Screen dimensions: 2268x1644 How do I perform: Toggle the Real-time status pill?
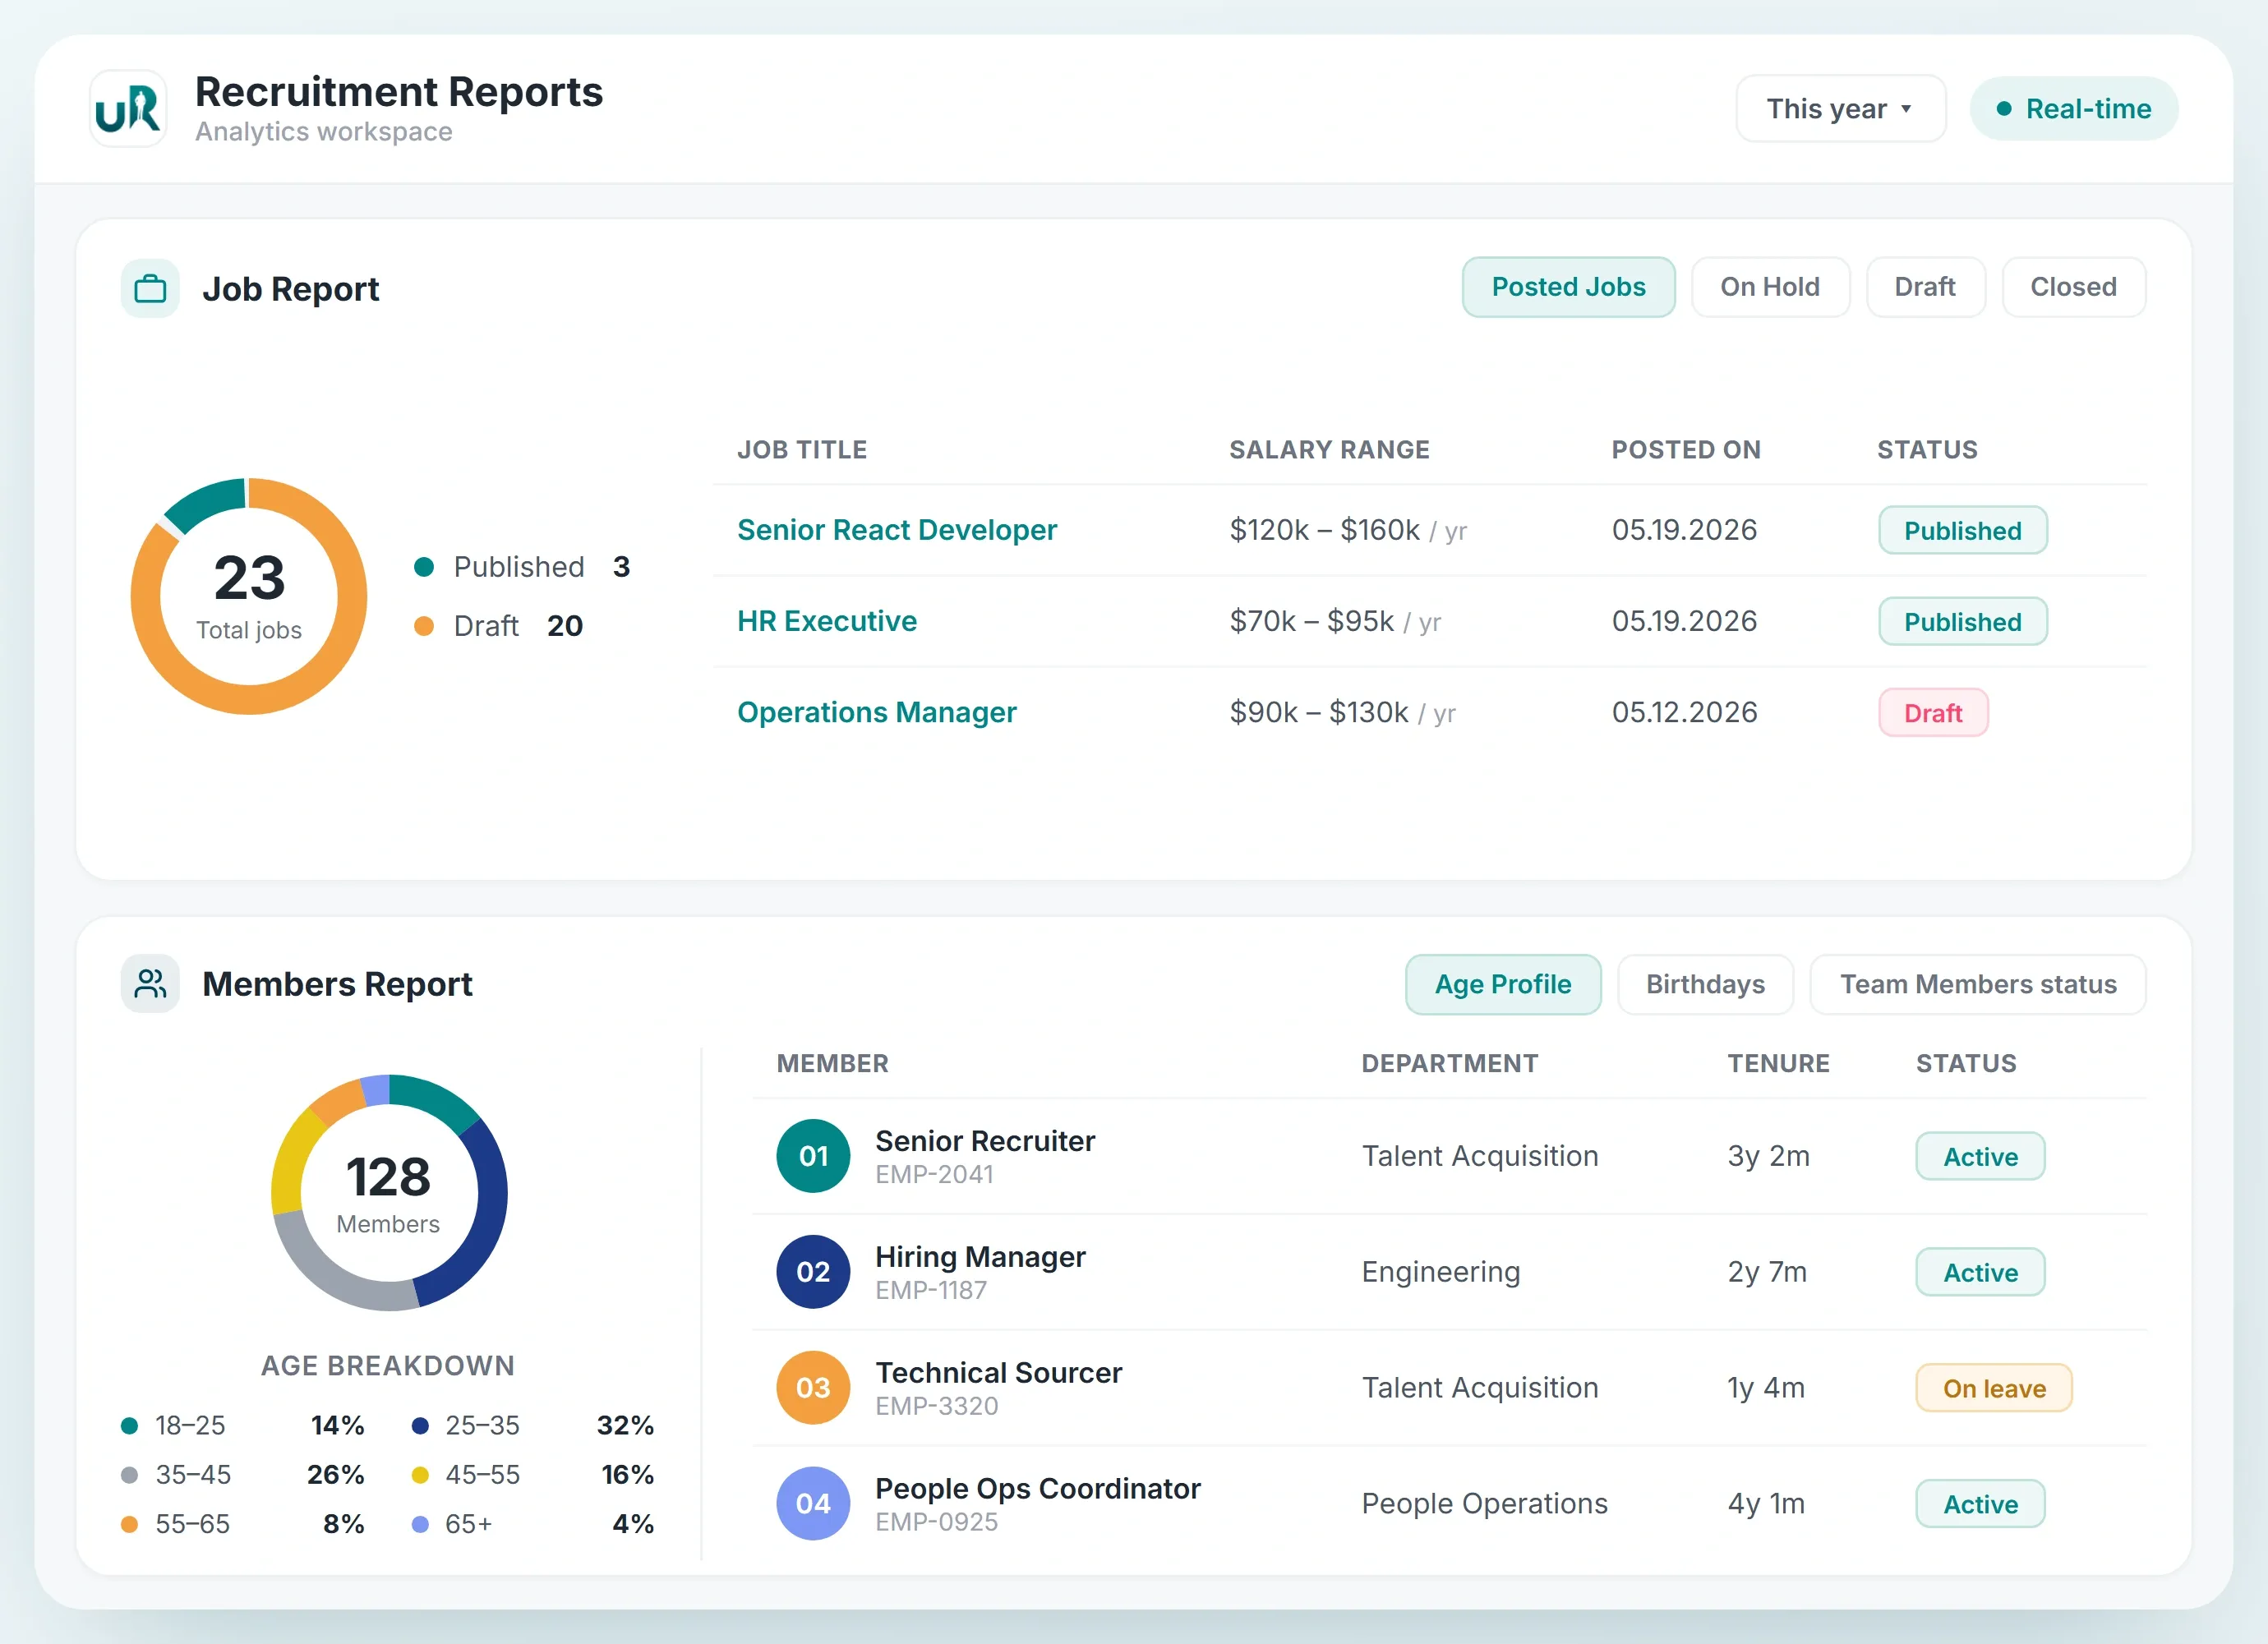pyautogui.click(x=2074, y=109)
